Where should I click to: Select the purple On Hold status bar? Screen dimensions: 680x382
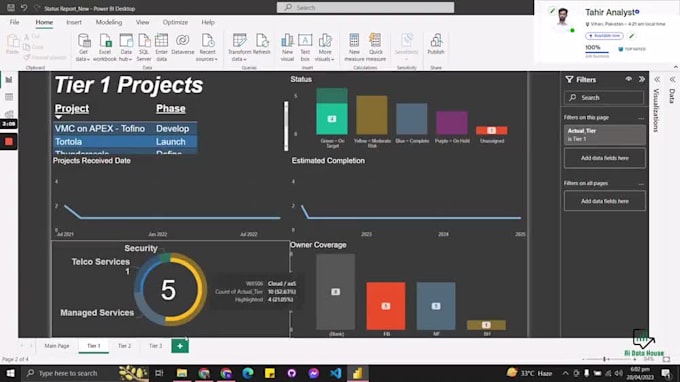tap(451, 123)
